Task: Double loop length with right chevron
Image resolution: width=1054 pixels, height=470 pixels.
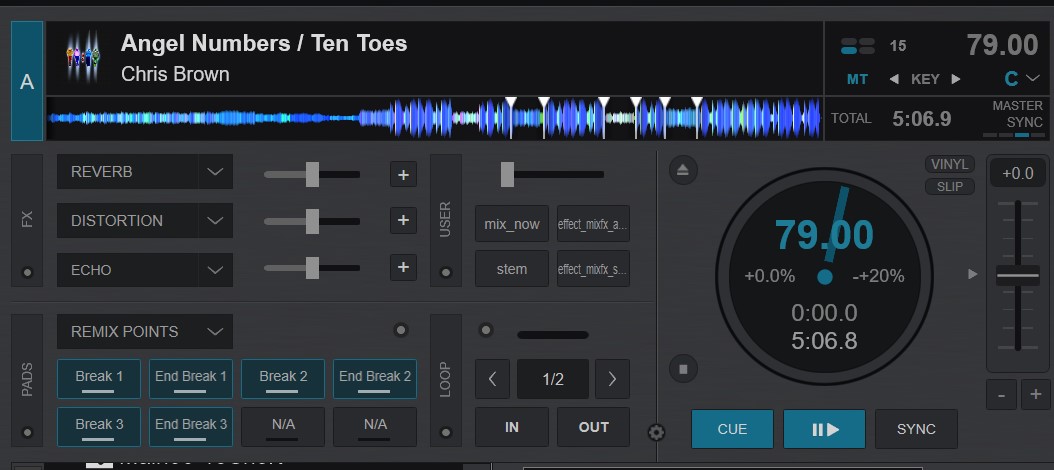Action: coord(612,379)
